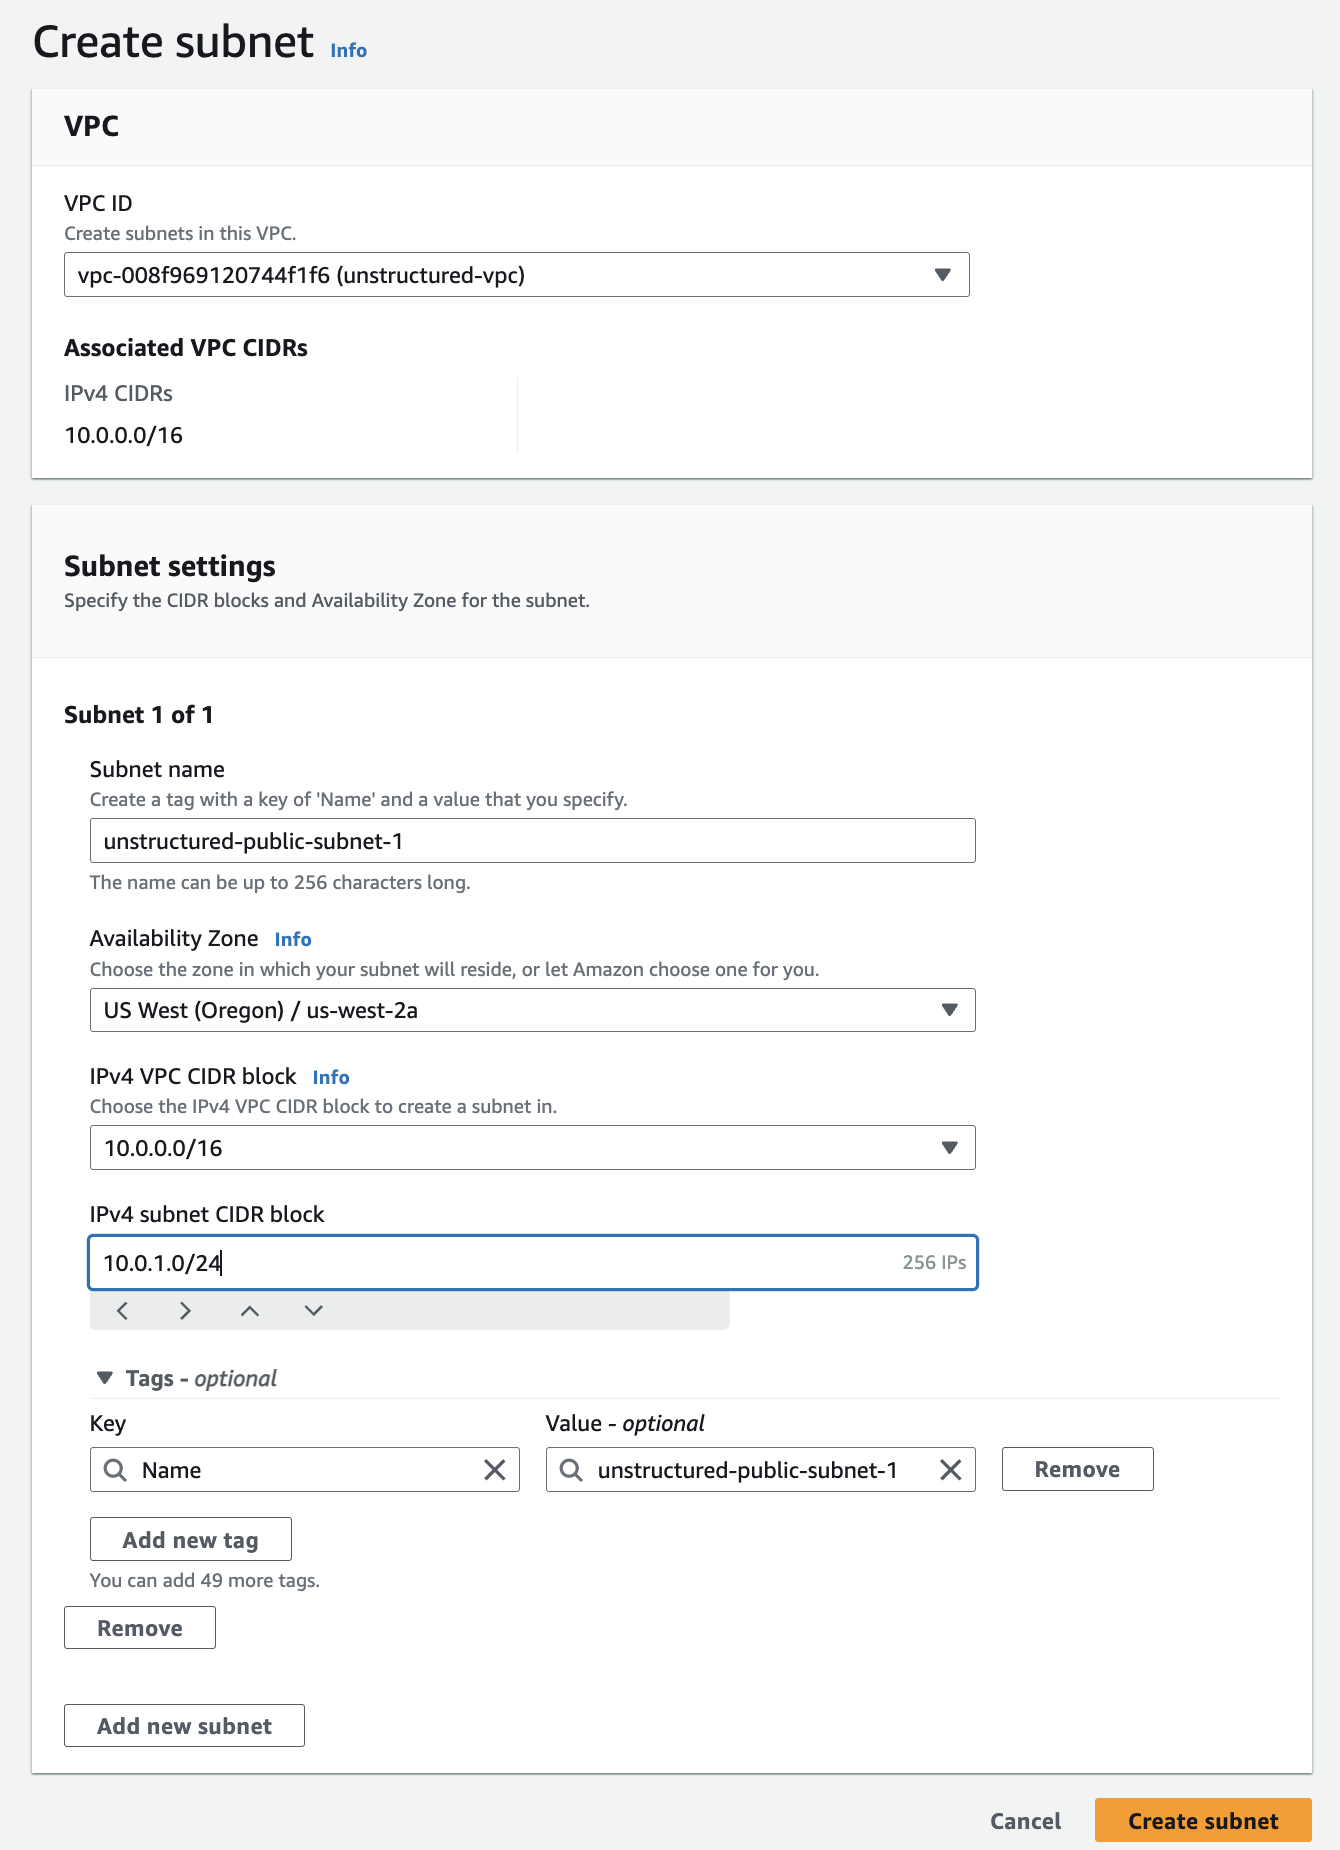This screenshot has height=1850, width=1340.
Task: Clear the Name tag key field
Action: (x=495, y=1470)
